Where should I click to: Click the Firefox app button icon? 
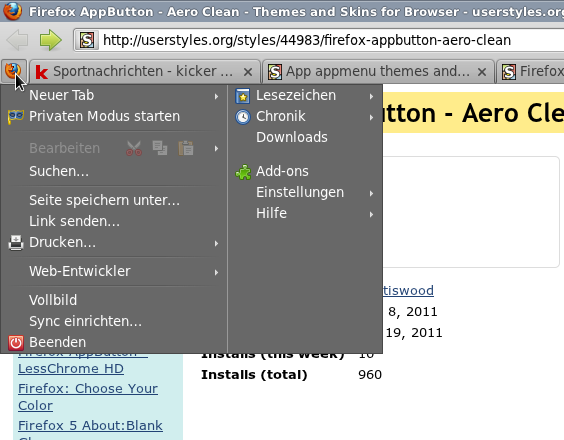click(13, 71)
